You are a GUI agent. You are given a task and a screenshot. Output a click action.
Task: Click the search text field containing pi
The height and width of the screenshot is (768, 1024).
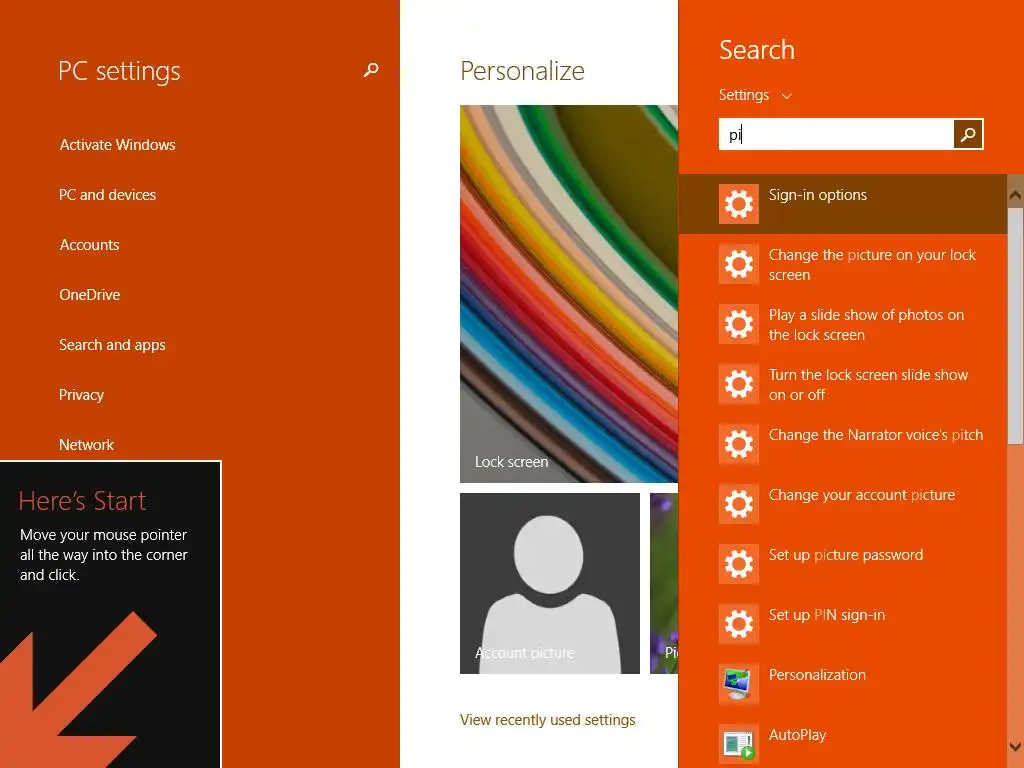click(836, 135)
